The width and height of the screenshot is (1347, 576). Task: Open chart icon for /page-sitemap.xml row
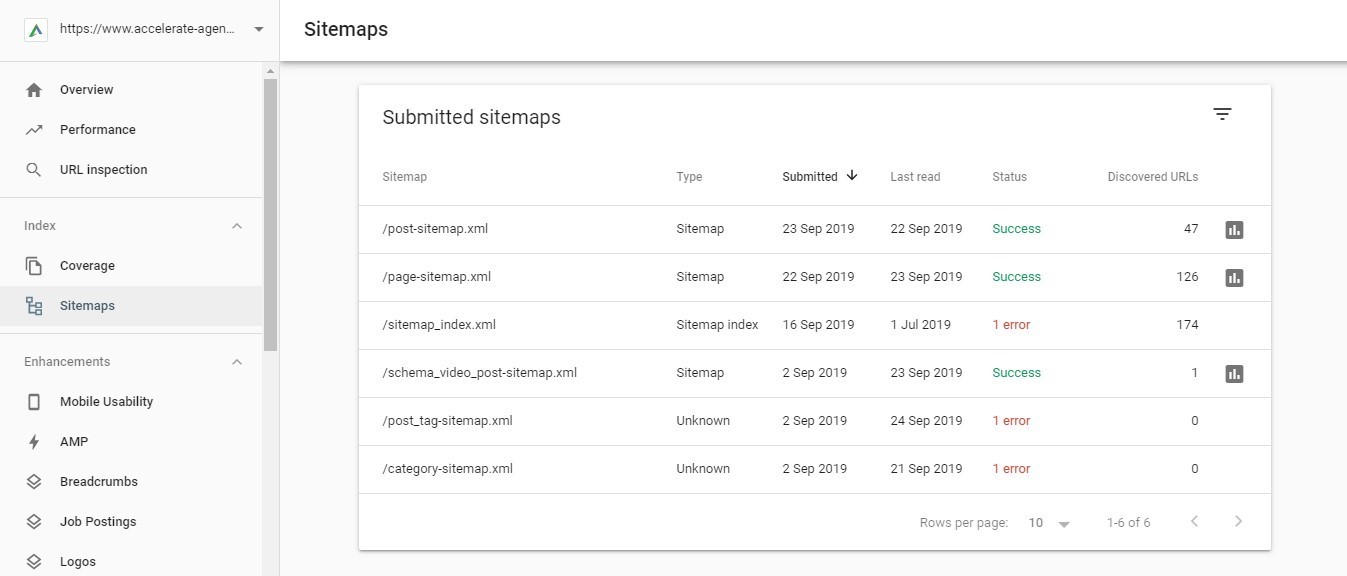point(1234,278)
